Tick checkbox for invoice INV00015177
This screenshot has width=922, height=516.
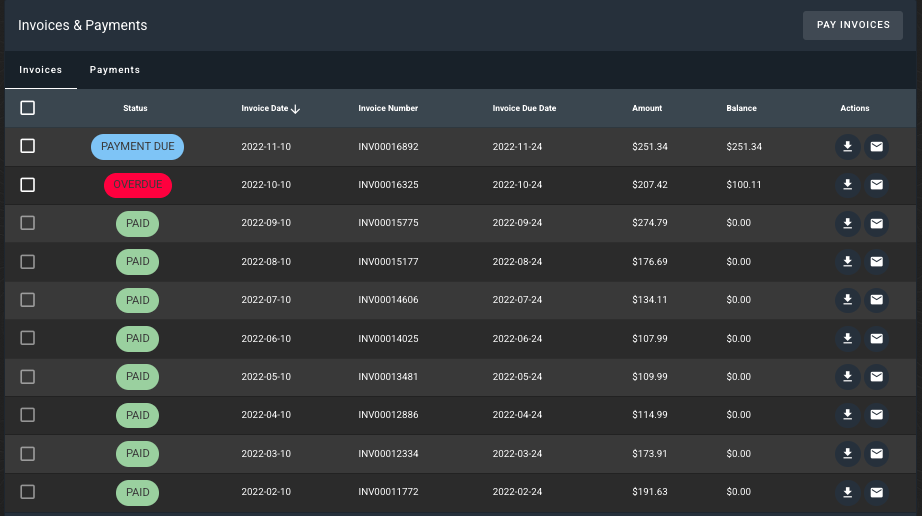pyautogui.click(x=28, y=262)
